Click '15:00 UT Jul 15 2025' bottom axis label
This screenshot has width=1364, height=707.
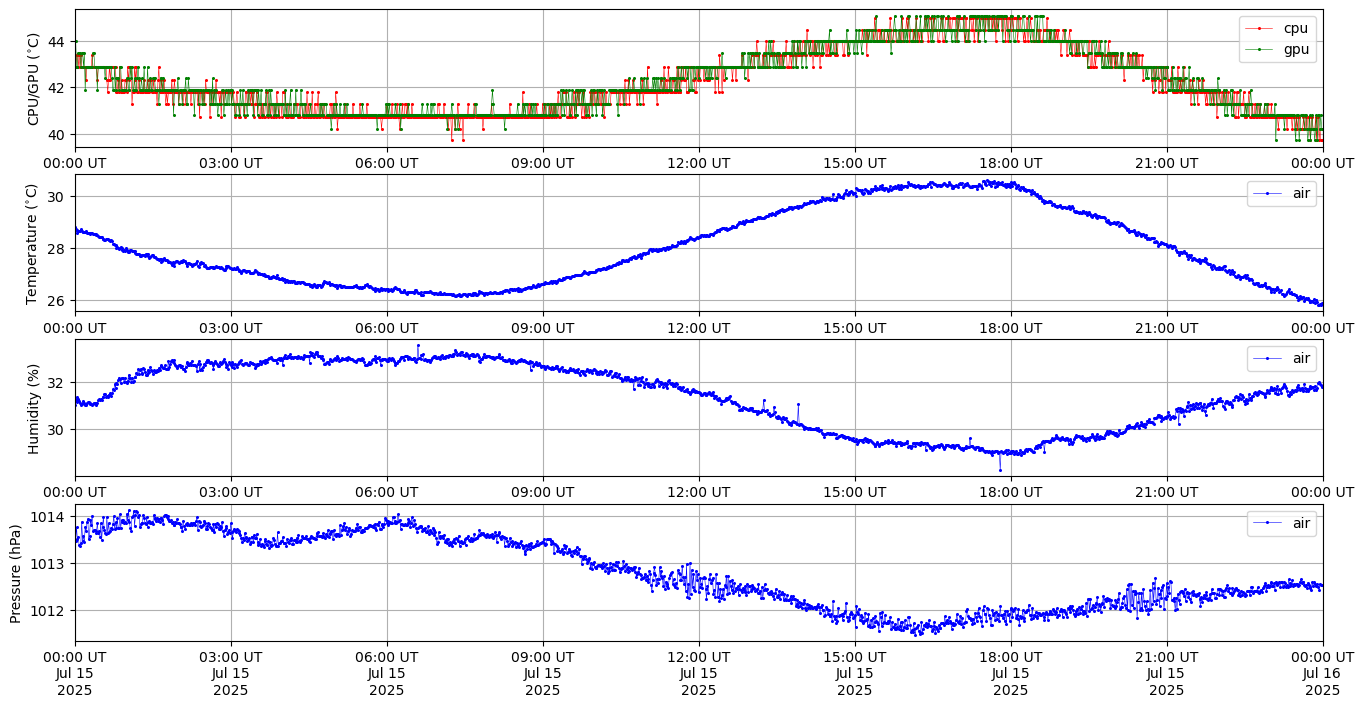tap(855, 674)
